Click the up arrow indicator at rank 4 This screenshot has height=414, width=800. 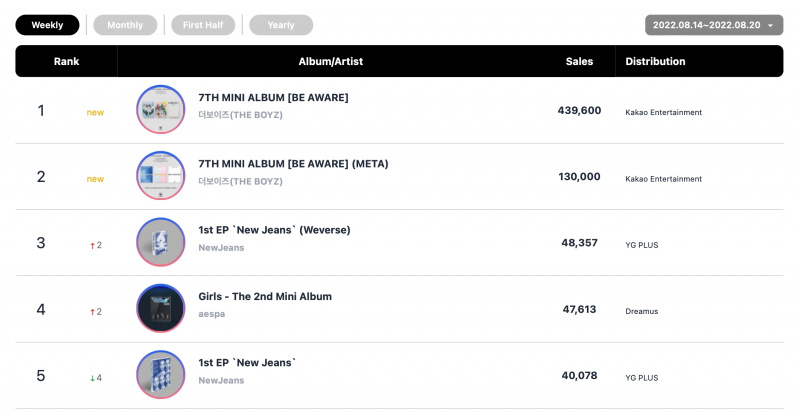point(92,312)
